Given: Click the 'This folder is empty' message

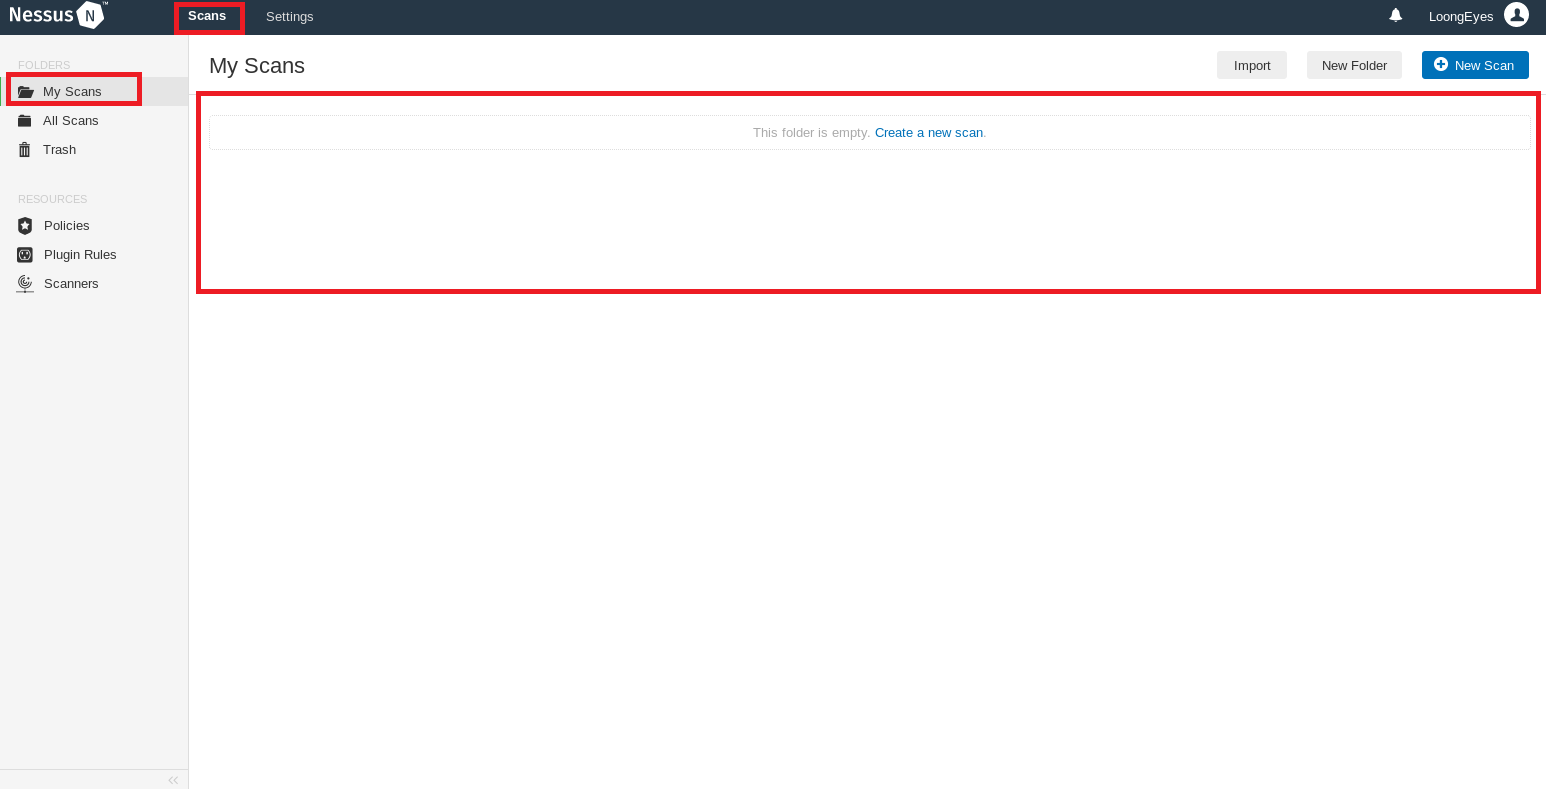Looking at the screenshot, I should pyautogui.click(x=811, y=133).
